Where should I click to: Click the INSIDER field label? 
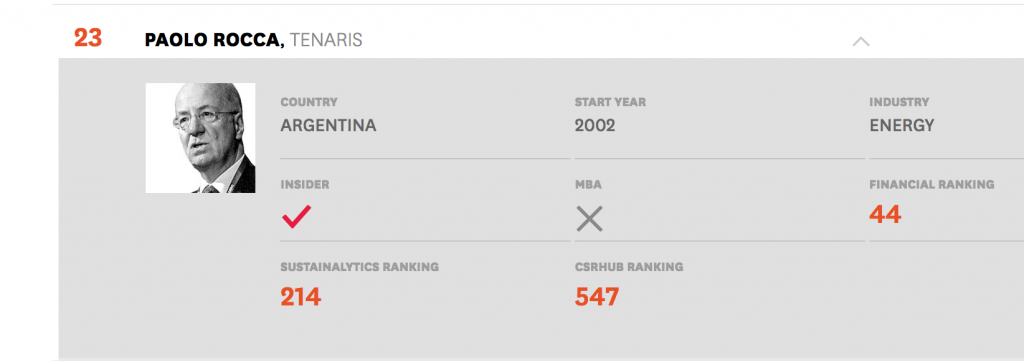(x=305, y=185)
